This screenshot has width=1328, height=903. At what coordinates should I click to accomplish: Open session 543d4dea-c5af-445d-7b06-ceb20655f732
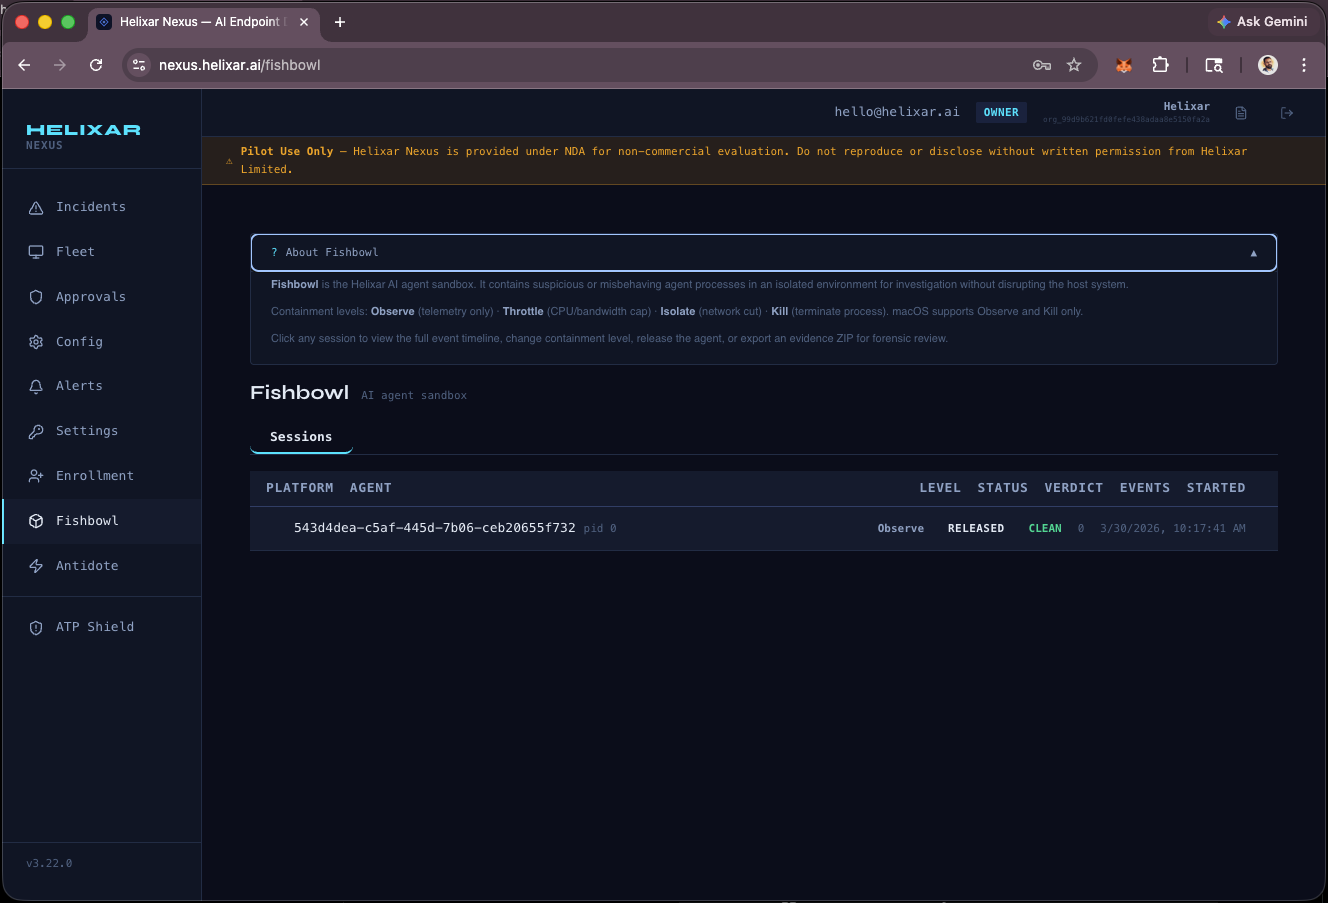(x=434, y=528)
